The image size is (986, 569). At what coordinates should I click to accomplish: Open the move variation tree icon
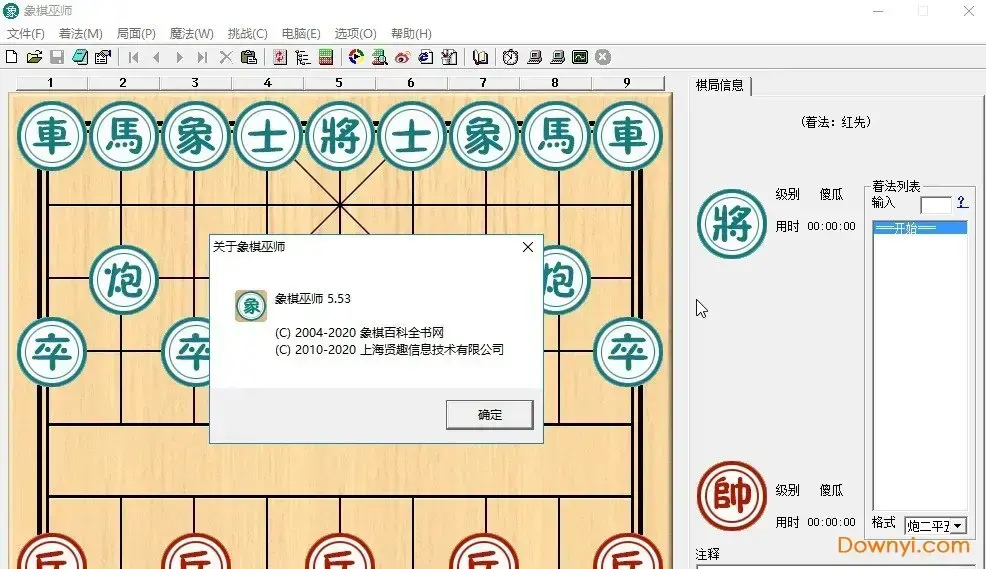pos(302,57)
